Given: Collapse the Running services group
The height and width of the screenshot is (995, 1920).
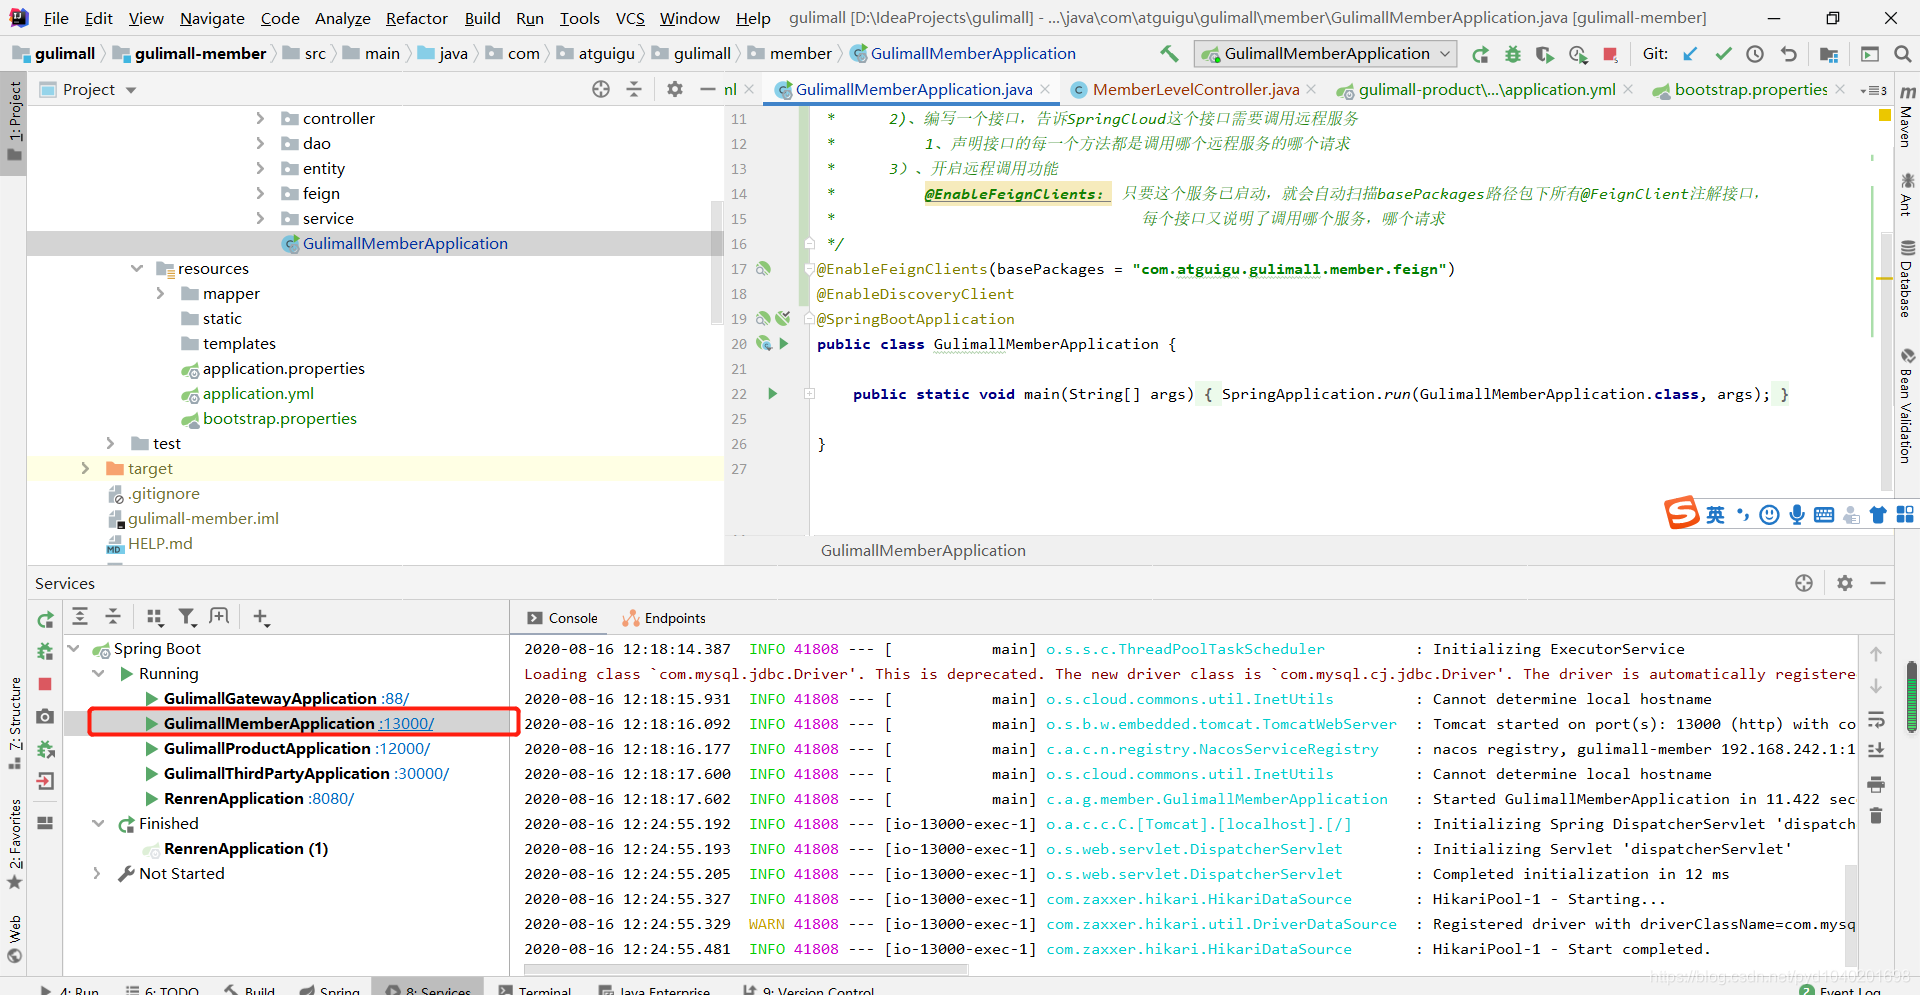Looking at the screenshot, I should coord(98,673).
